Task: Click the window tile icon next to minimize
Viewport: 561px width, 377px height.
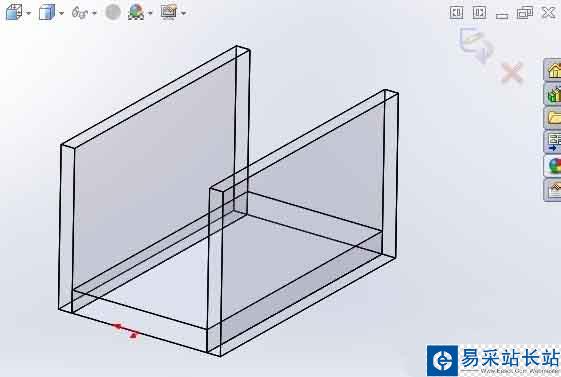Action: click(x=479, y=13)
